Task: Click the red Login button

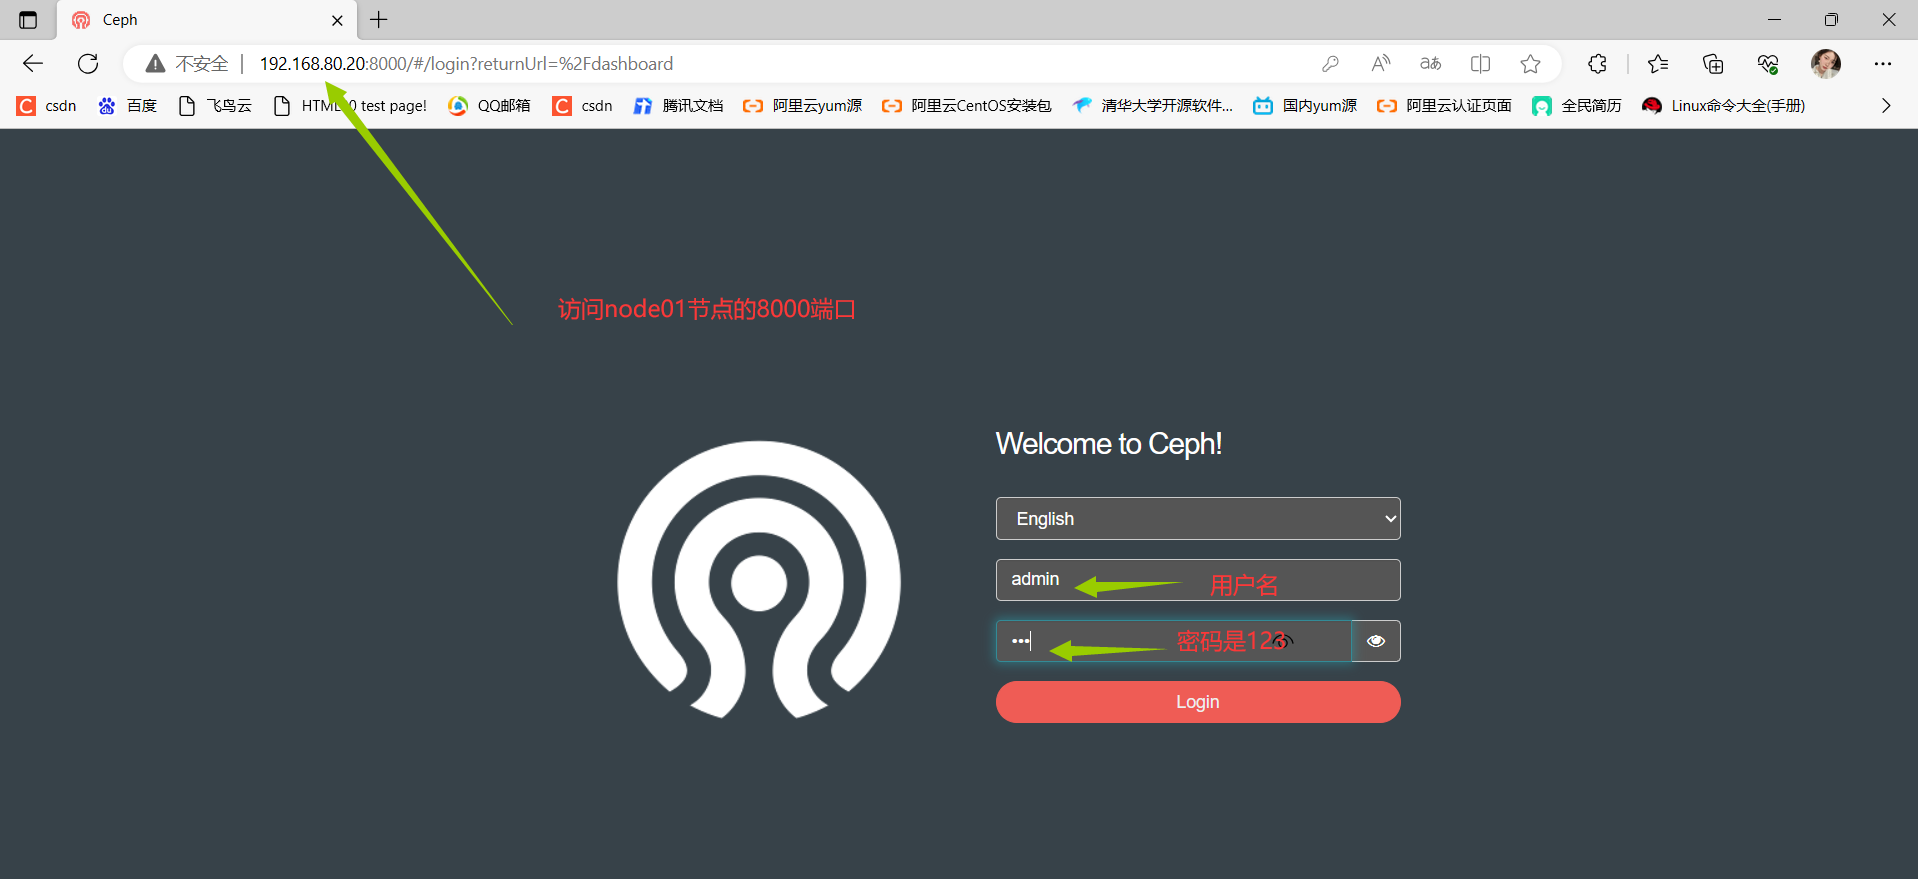Action: 1198,702
